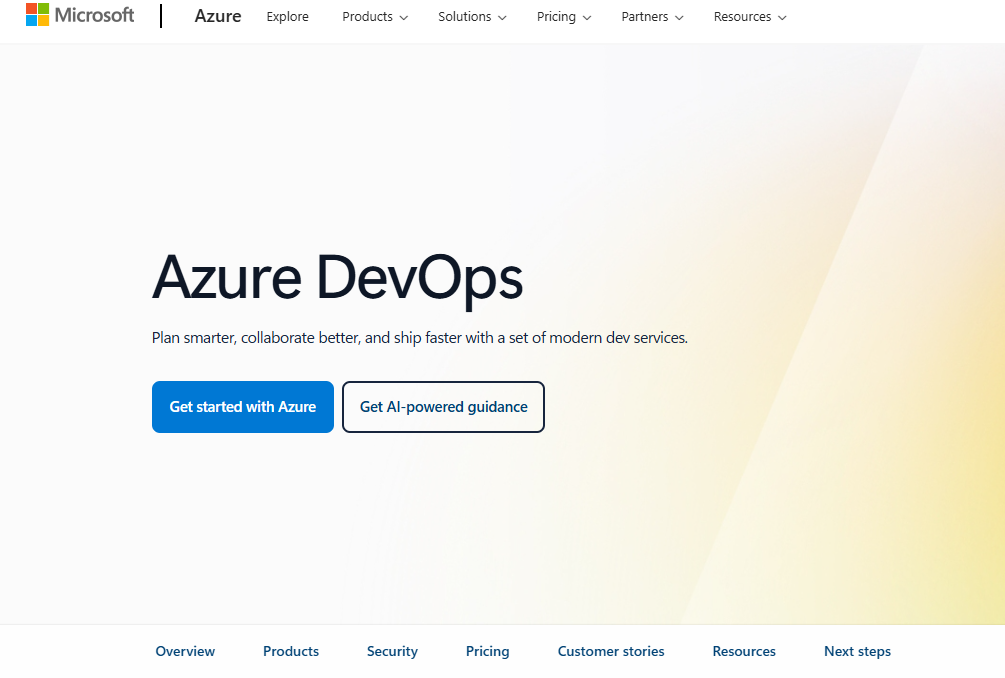Expand the Products dropdown in top navigation

click(375, 17)
